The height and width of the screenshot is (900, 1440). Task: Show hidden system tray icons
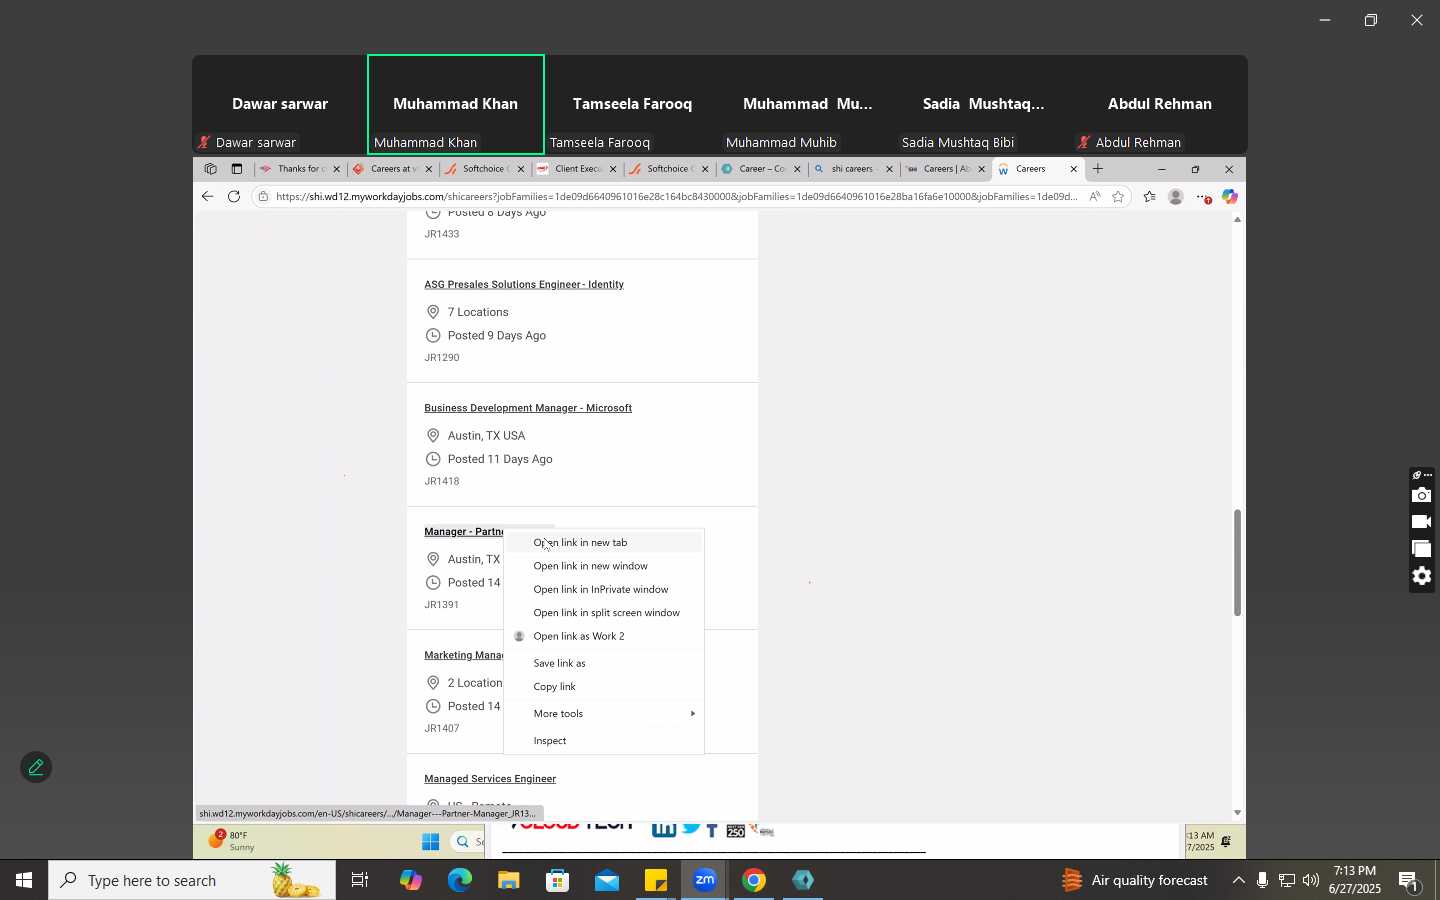tap(1238, 881)
